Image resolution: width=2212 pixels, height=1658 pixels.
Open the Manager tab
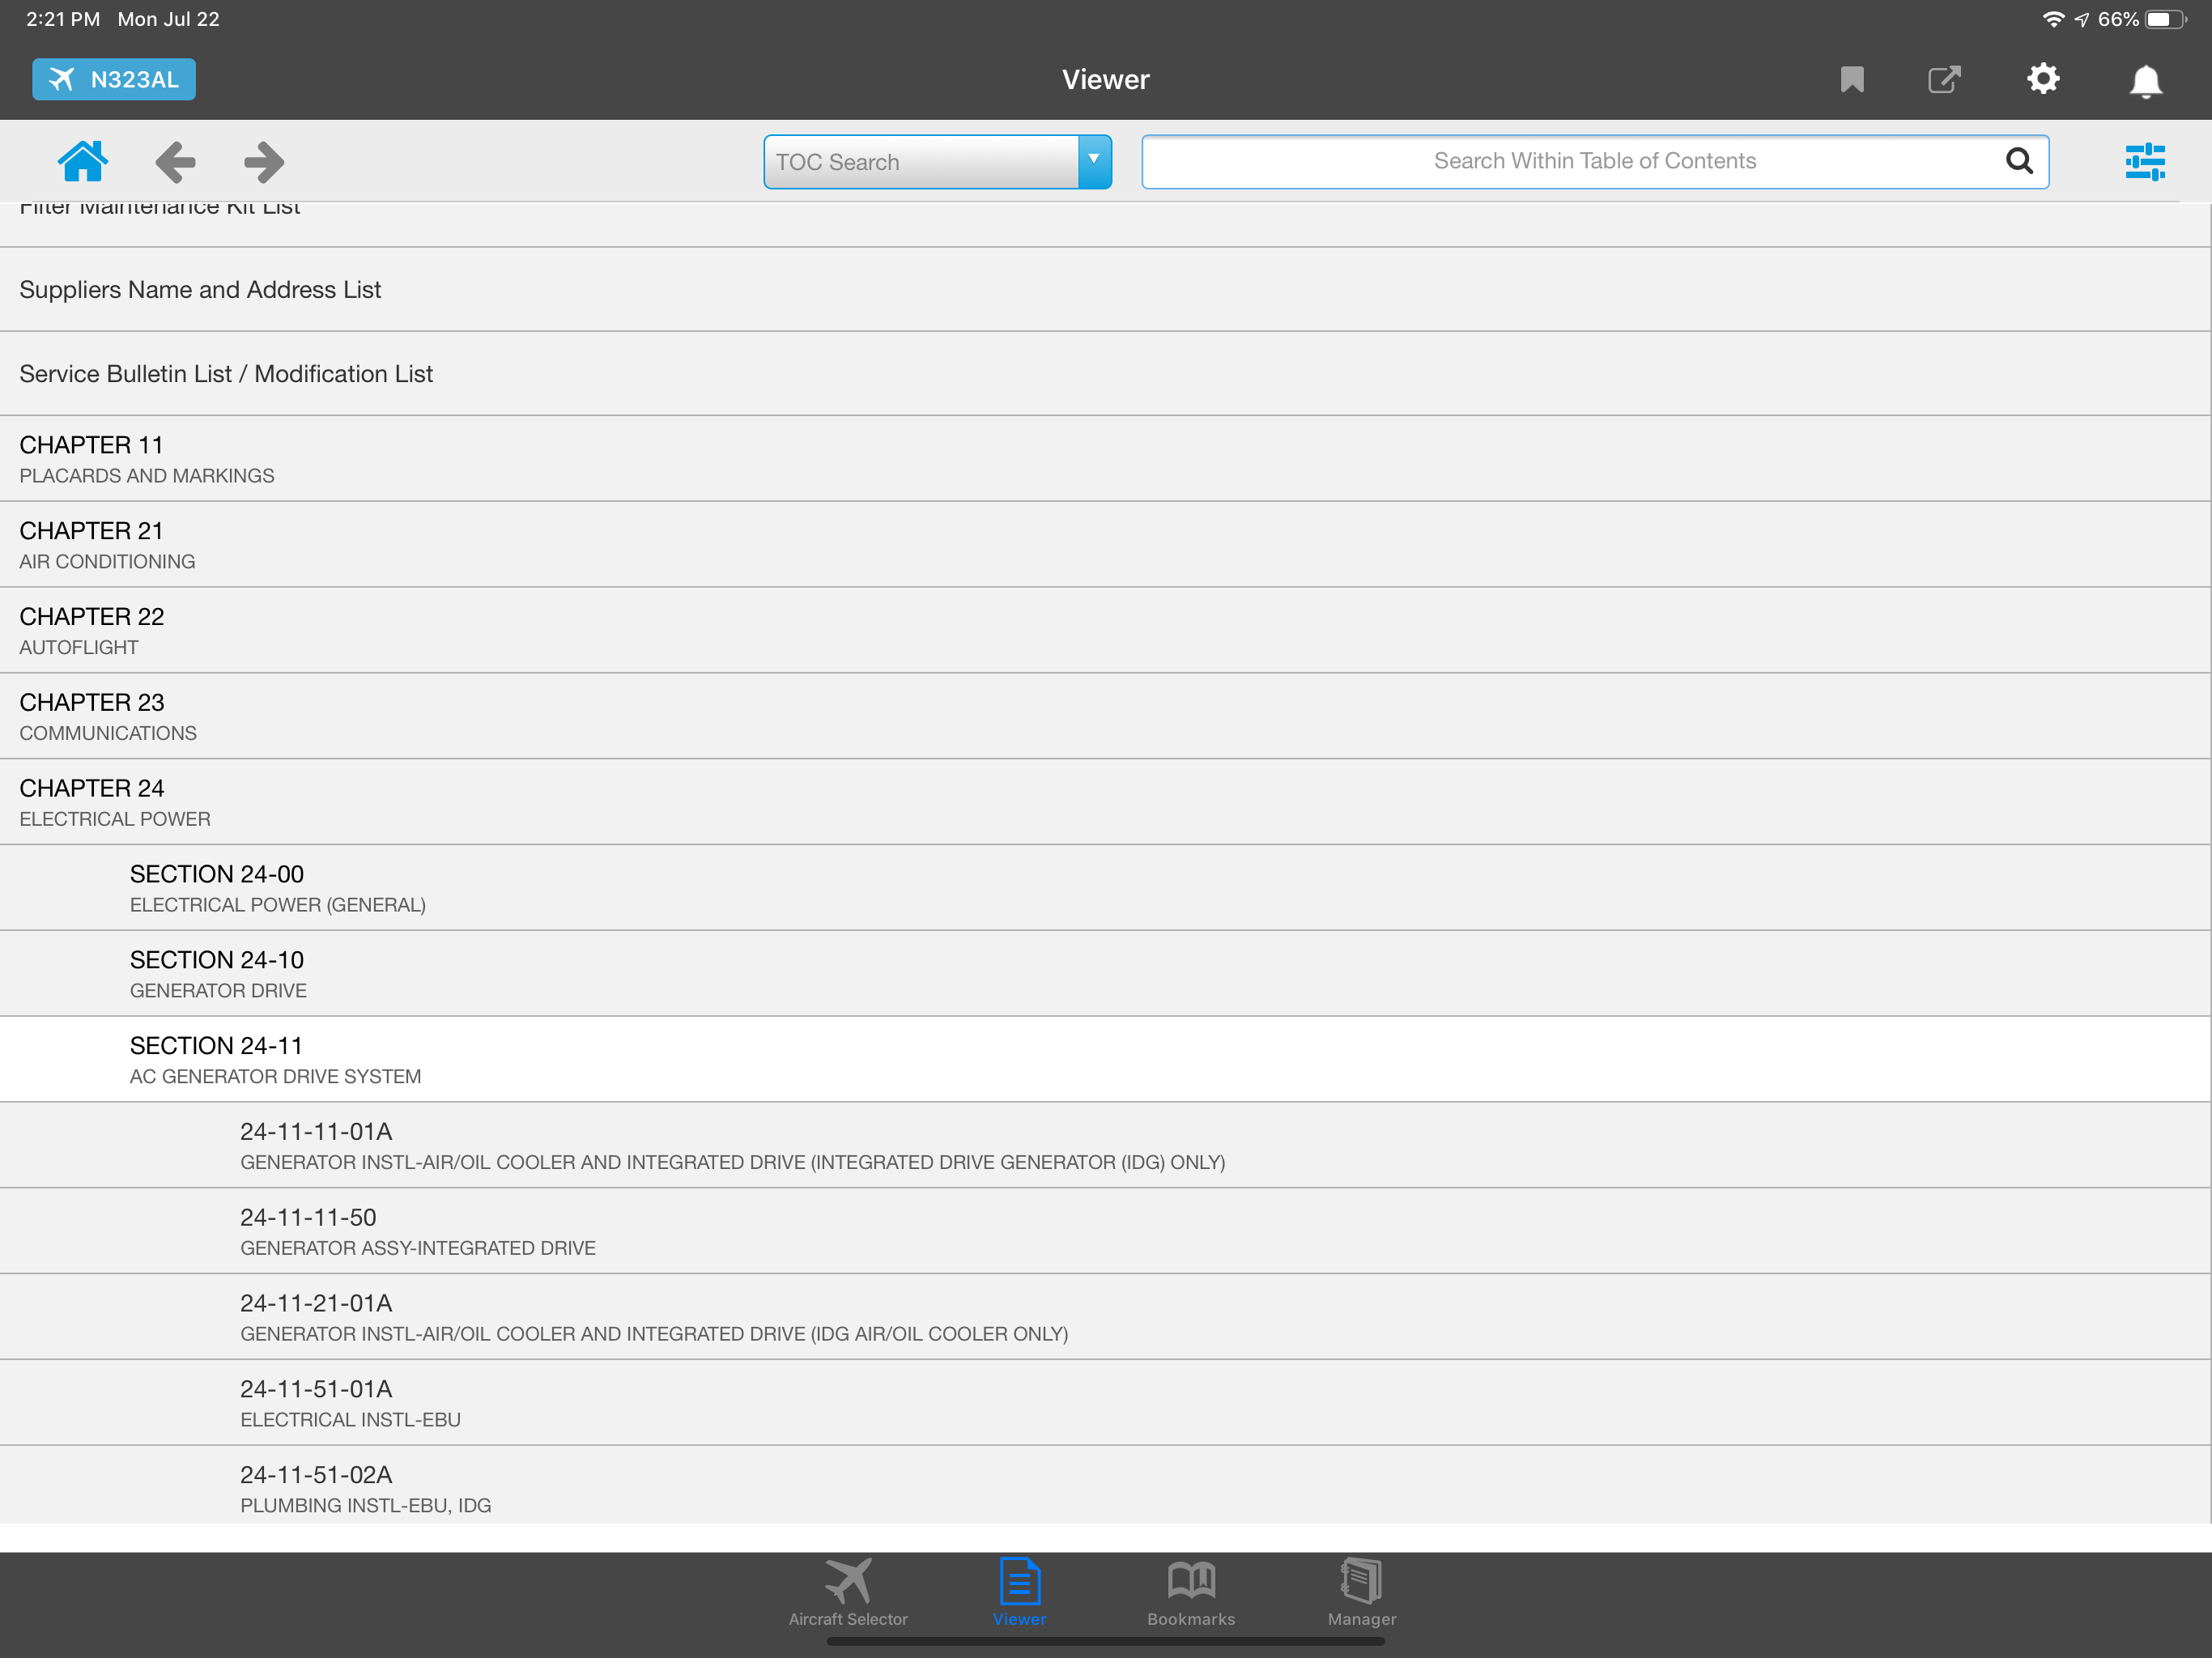point(1361,1591)
